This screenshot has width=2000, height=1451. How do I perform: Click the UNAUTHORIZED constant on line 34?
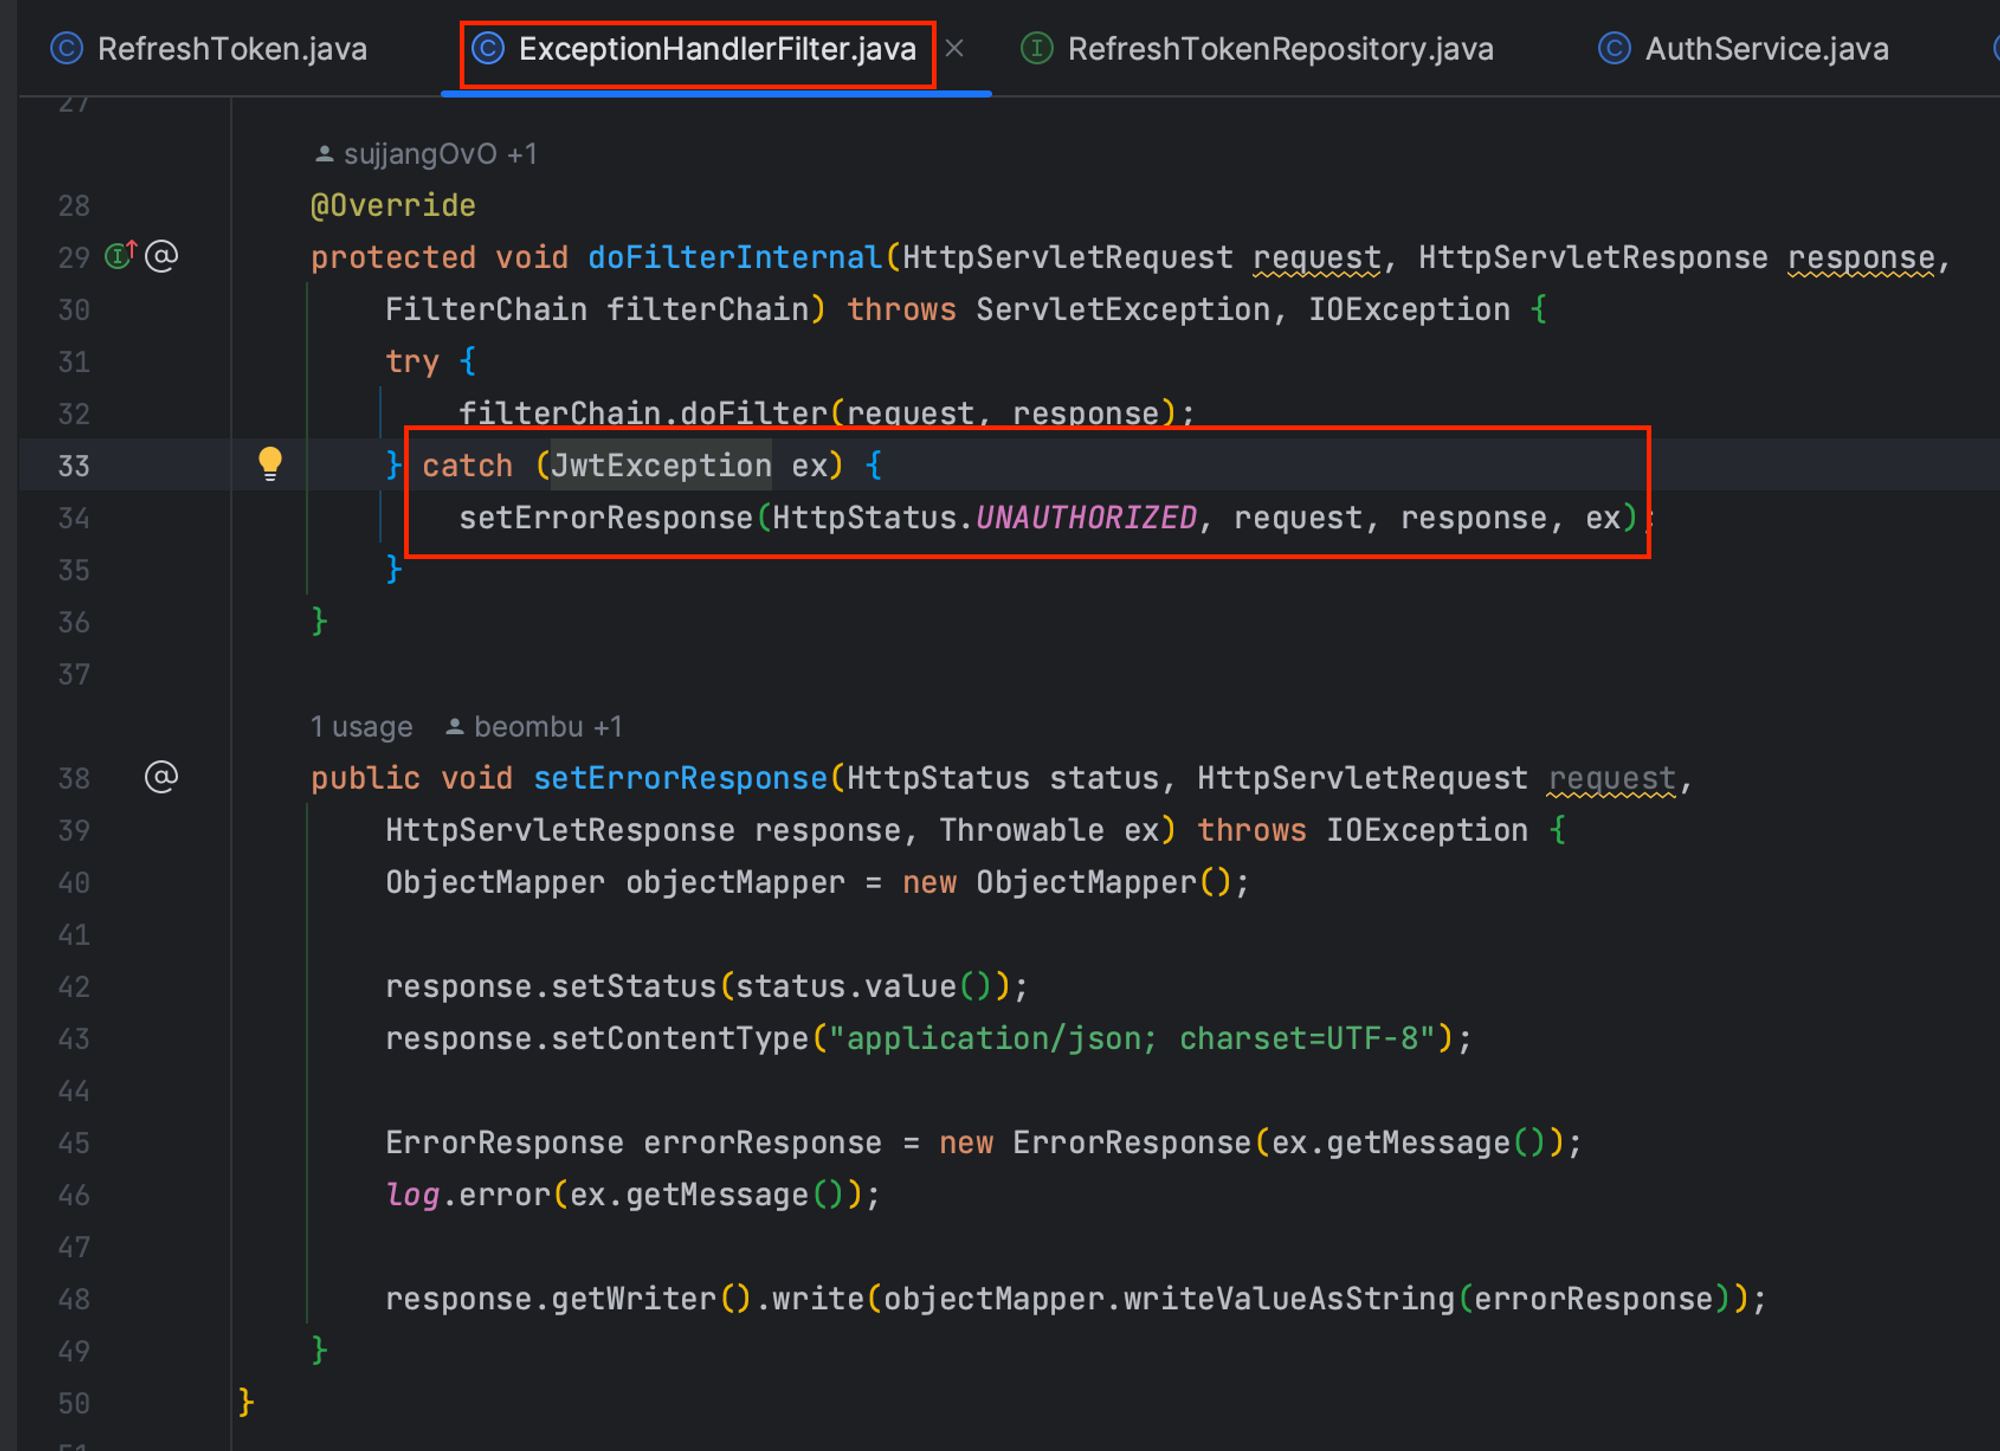[1086, 518]
